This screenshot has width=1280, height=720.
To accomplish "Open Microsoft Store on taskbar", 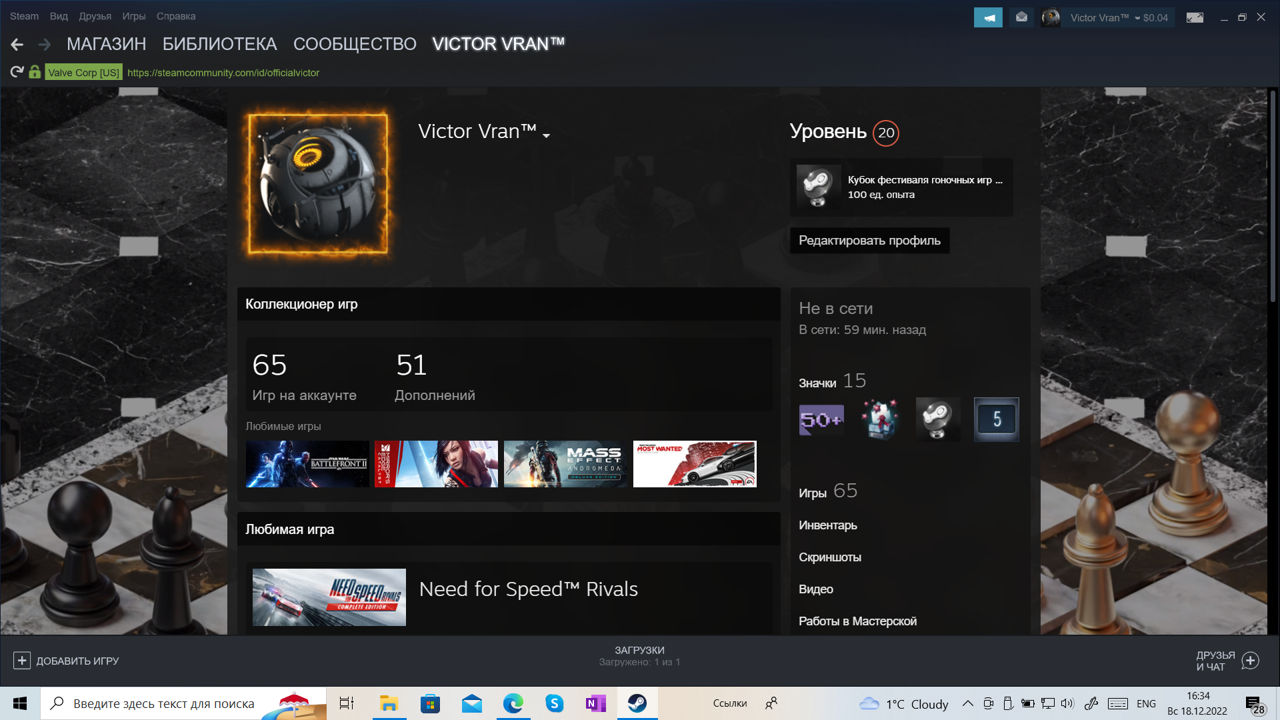I will point(430,703).
